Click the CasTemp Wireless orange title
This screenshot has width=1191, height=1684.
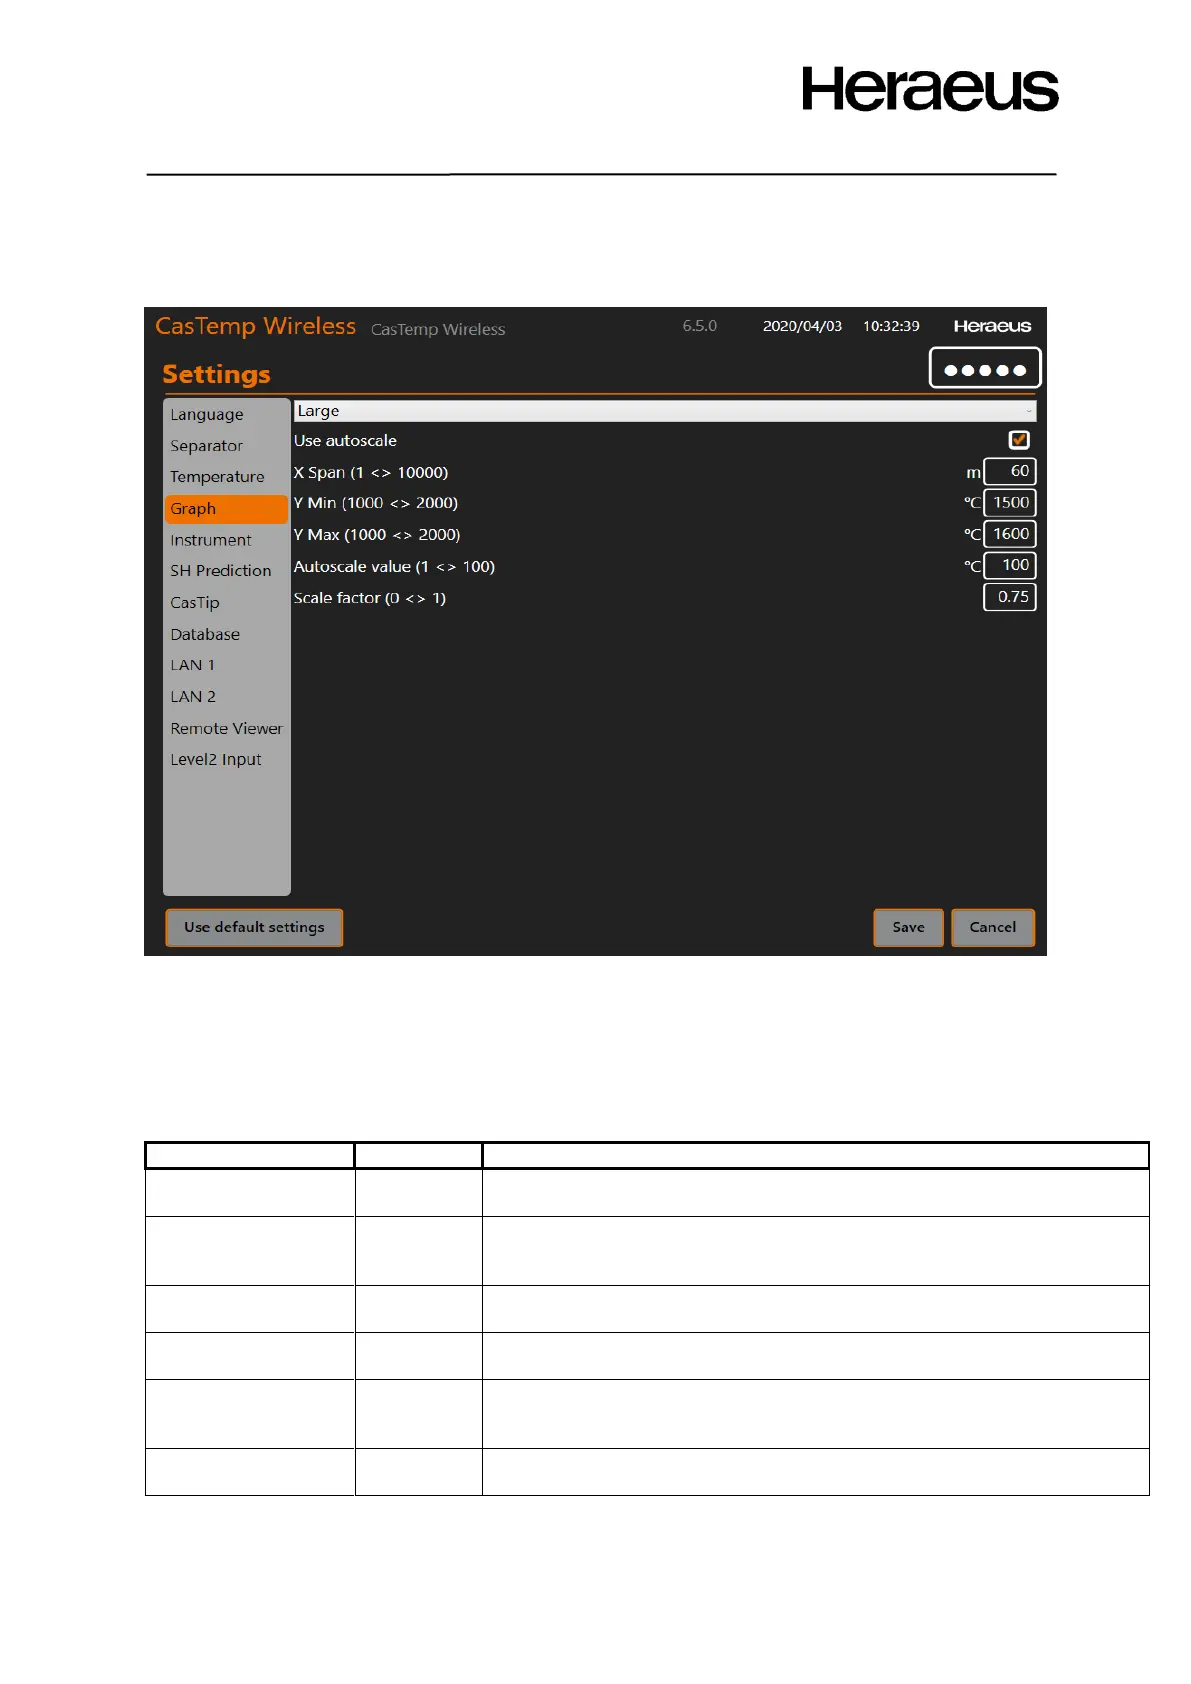tap(255, 326)
